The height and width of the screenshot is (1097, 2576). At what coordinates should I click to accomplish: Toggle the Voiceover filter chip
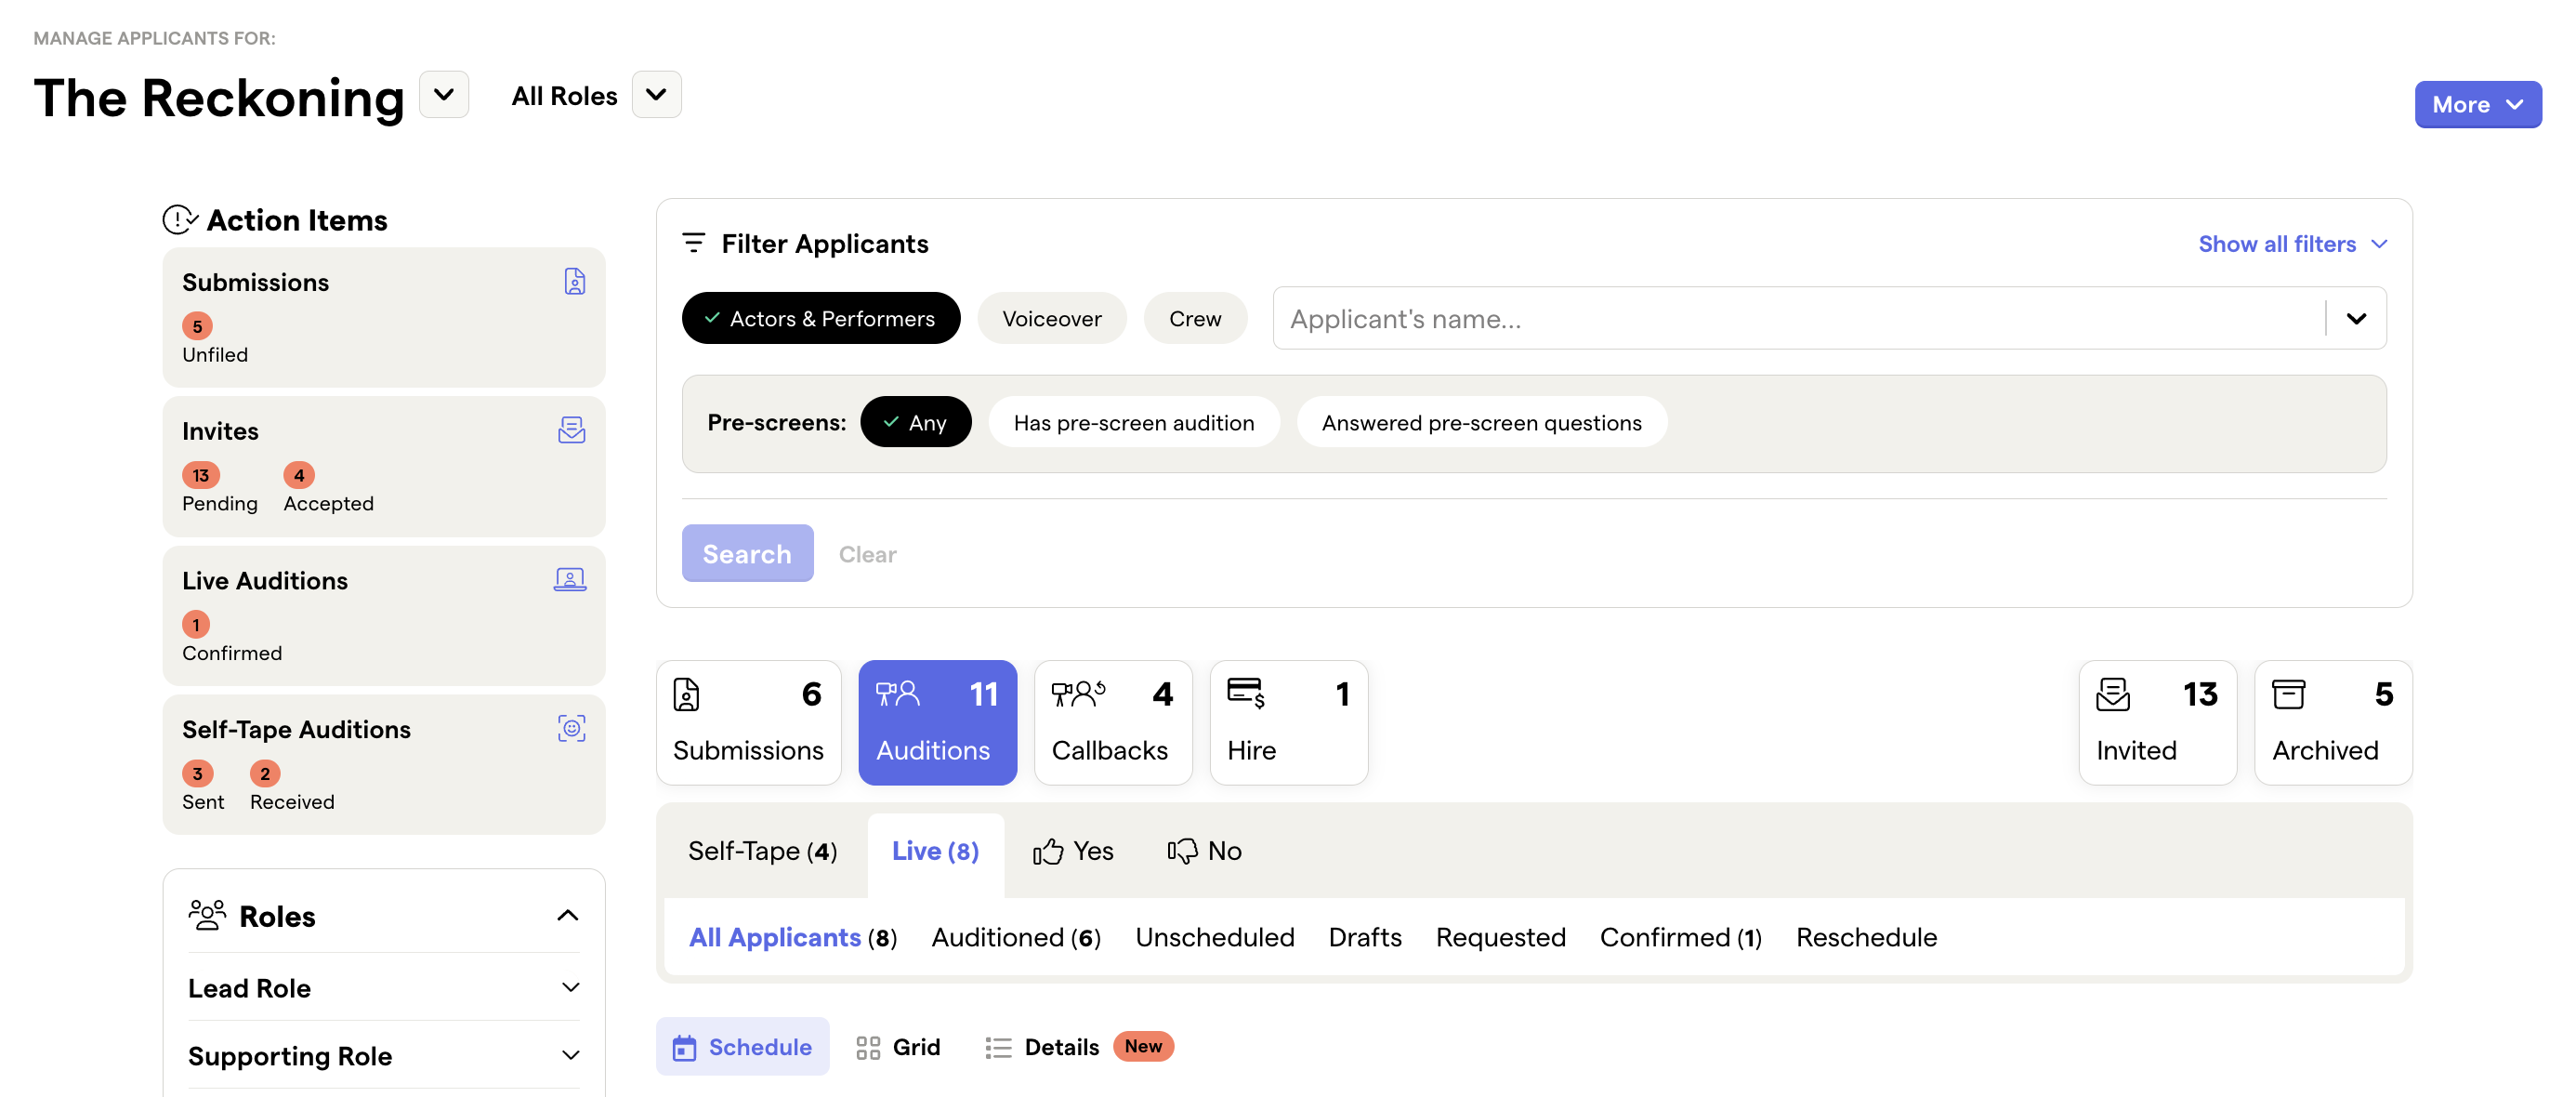1051,319
